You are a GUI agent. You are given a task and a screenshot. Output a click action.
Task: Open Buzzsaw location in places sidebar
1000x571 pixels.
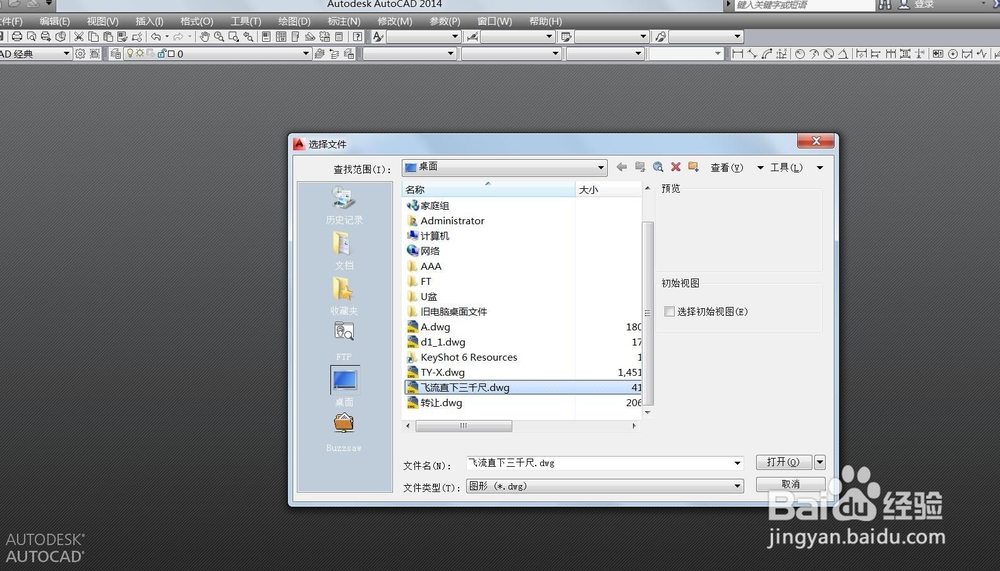pyautogui.click(x=344, y=434)
